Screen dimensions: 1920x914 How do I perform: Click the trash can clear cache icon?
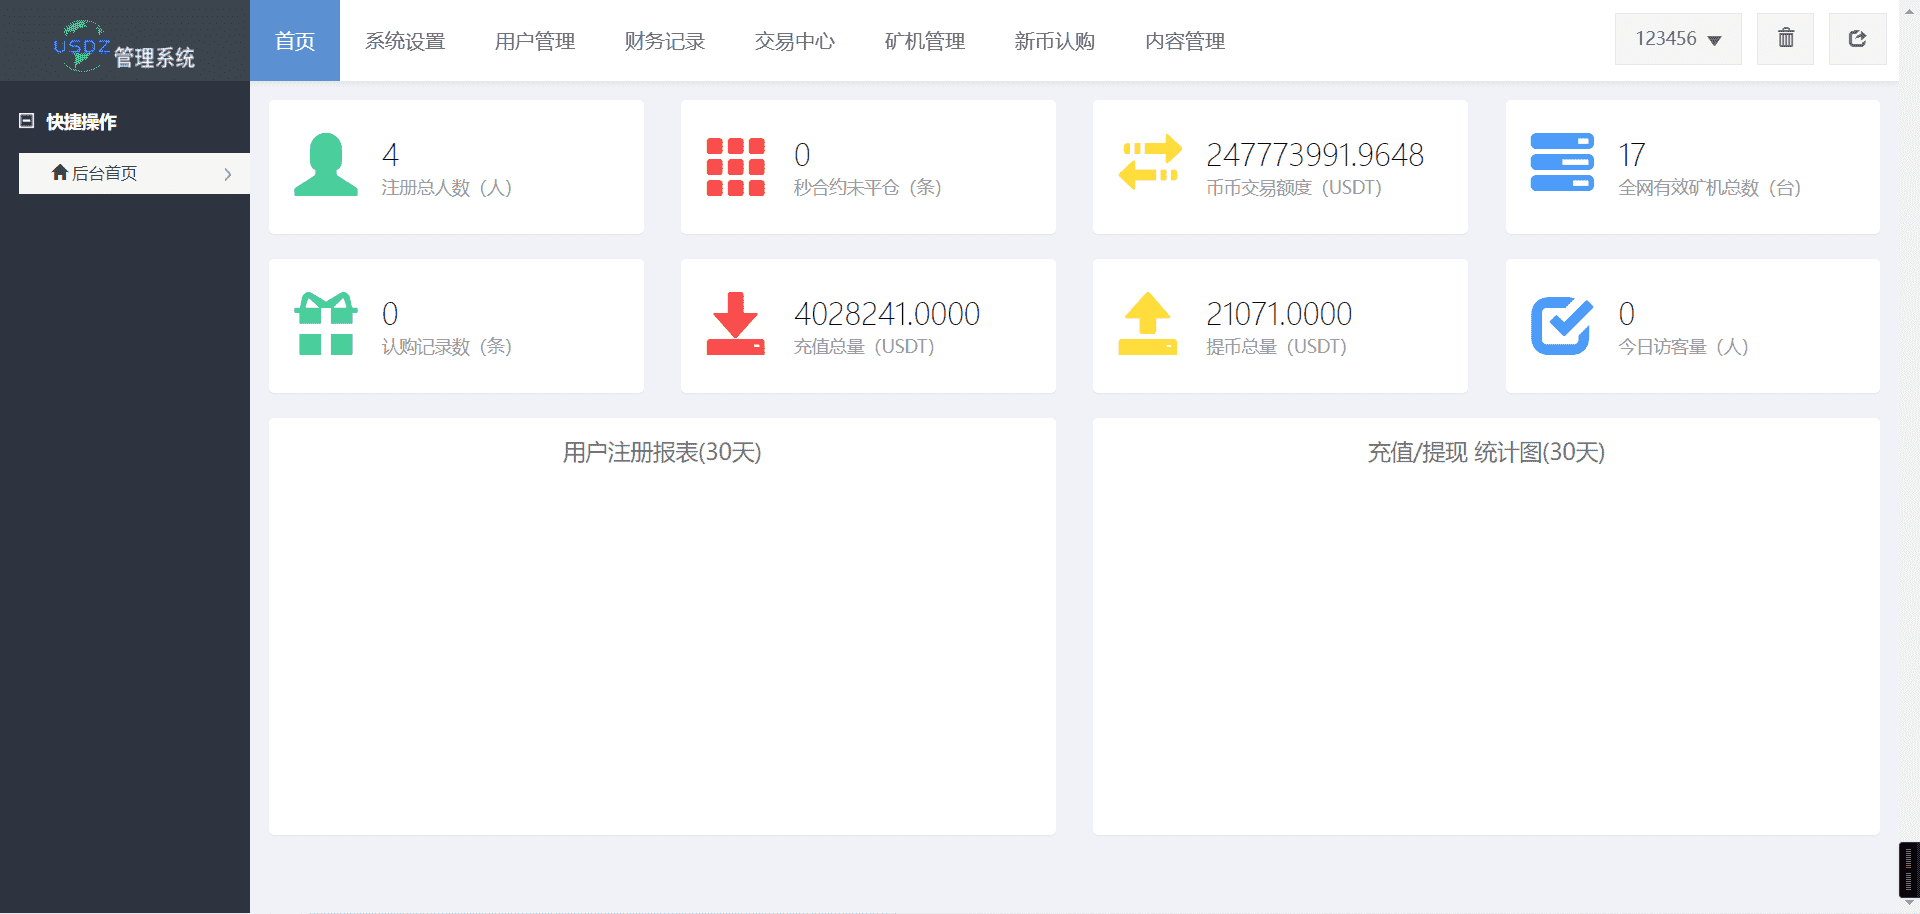click(1785, 39)
